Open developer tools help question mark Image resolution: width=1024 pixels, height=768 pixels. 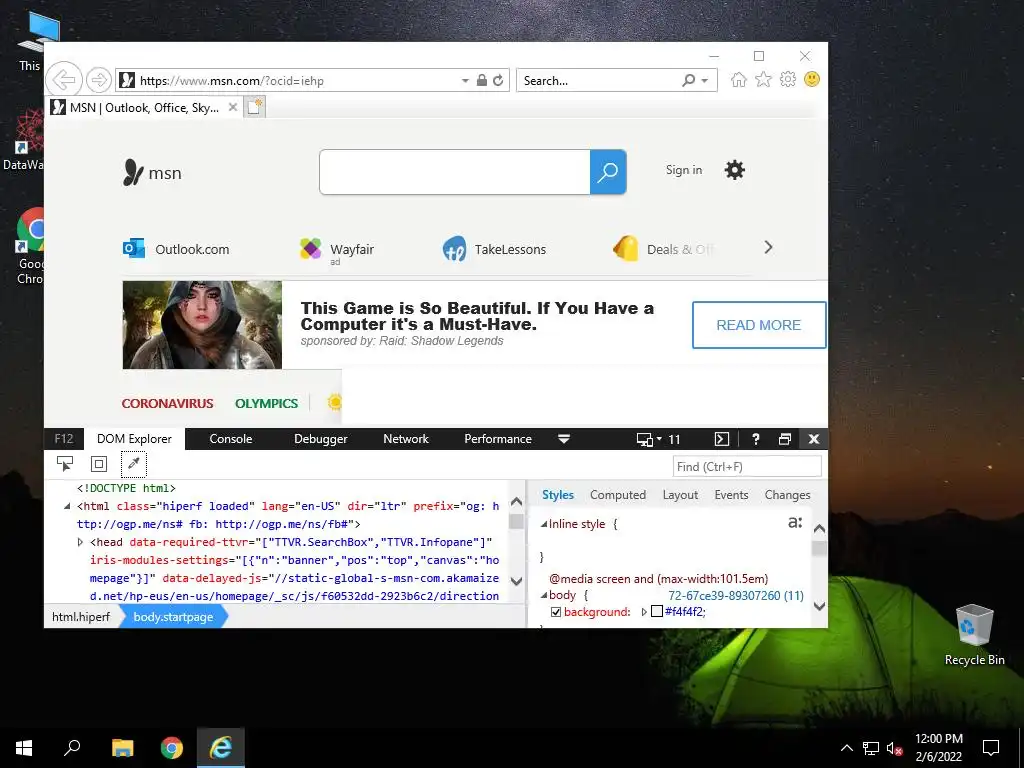pos(756,439)
